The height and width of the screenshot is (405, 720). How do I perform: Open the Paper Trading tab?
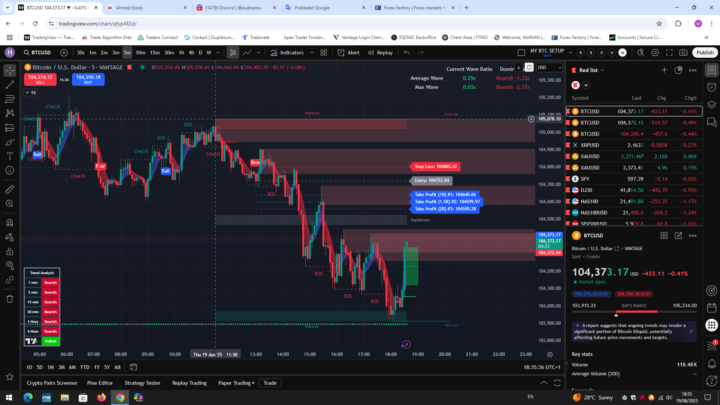pyautogui.click(x=234, y=383)
